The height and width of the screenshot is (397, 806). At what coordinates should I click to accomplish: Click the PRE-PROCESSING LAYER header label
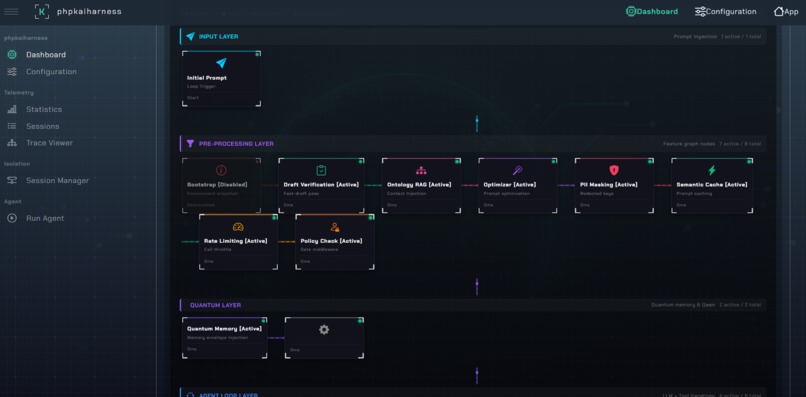tap(236, 144)
